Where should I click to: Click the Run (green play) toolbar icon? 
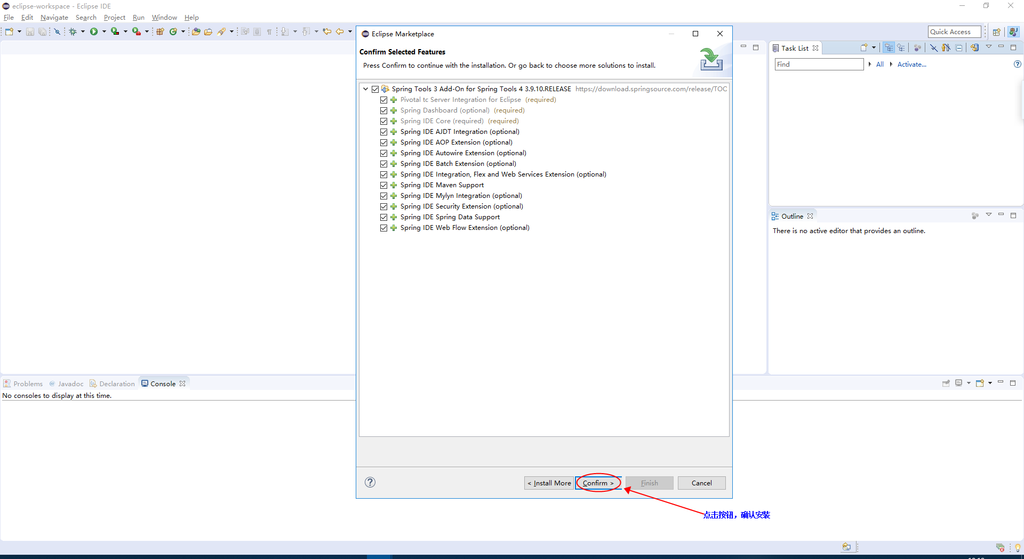click(x=93, y=32)
